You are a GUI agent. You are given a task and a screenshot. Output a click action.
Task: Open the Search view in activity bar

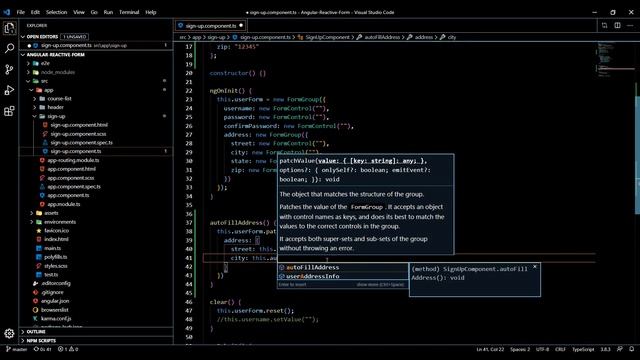[x=9, y=49]
